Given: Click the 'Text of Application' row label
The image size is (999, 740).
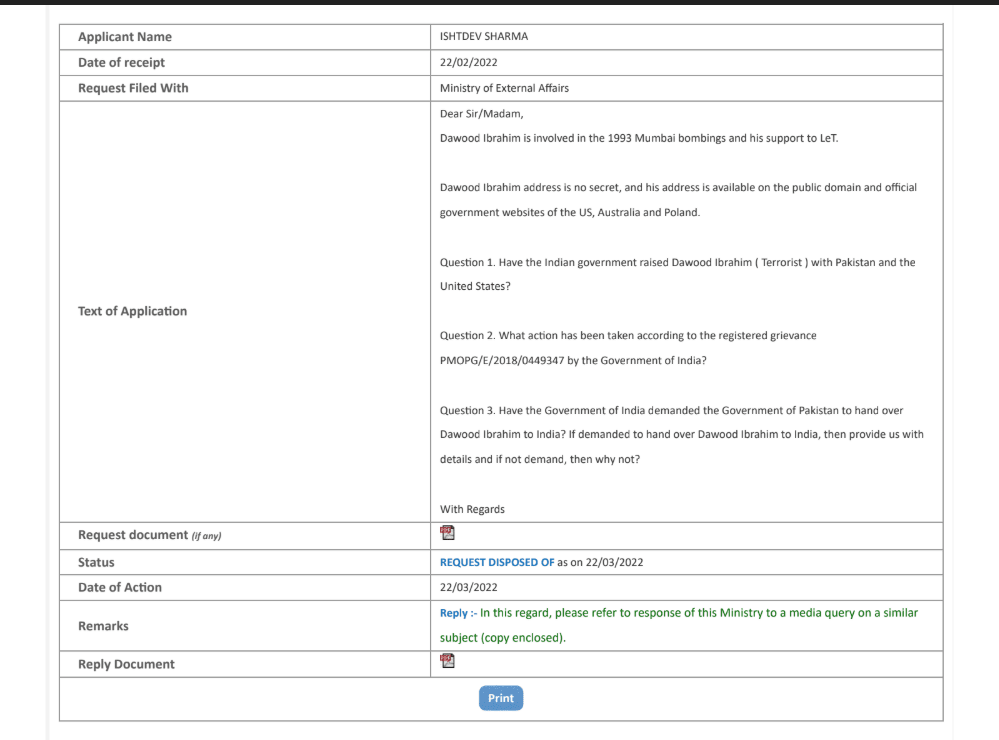Looking at the screenshot, I should point(132,311).
